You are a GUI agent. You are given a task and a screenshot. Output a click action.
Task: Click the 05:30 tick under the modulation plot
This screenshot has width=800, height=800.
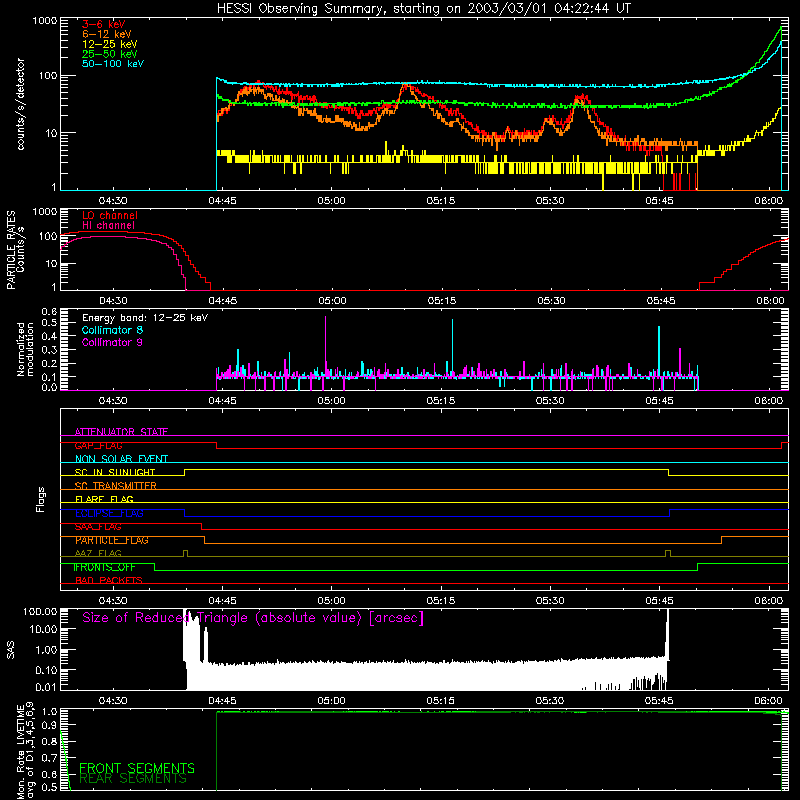tap(550, 401)
